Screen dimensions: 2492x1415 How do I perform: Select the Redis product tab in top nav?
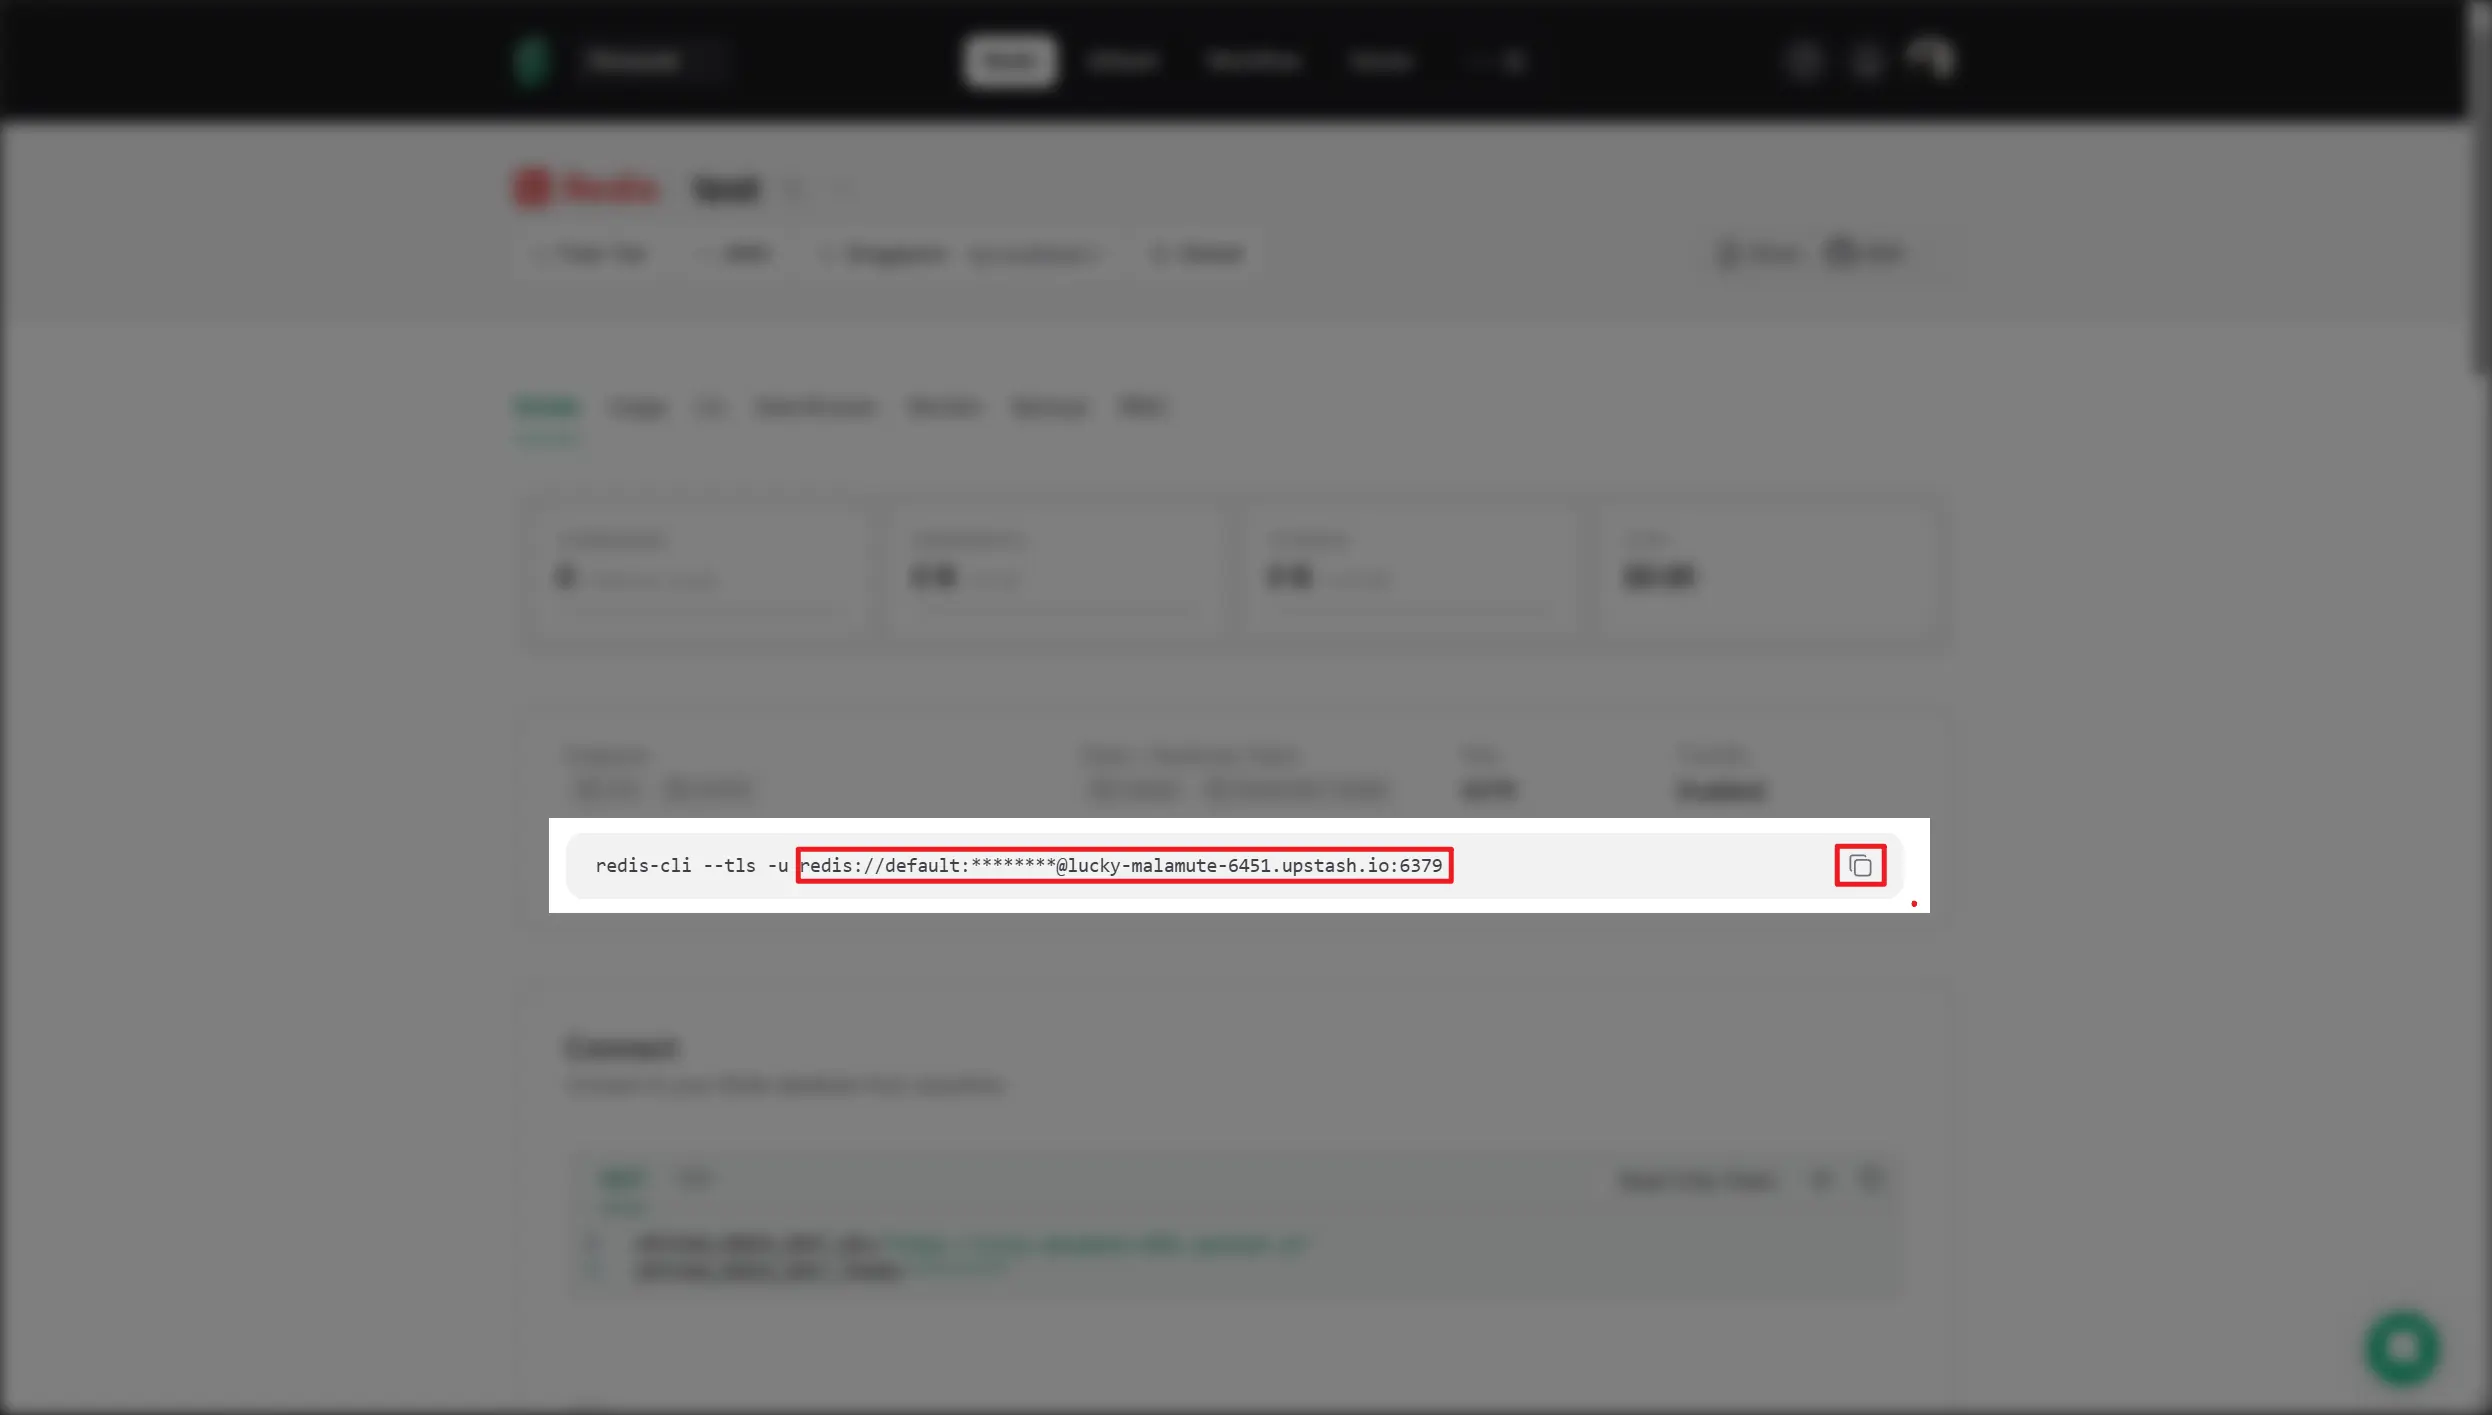1009,62
